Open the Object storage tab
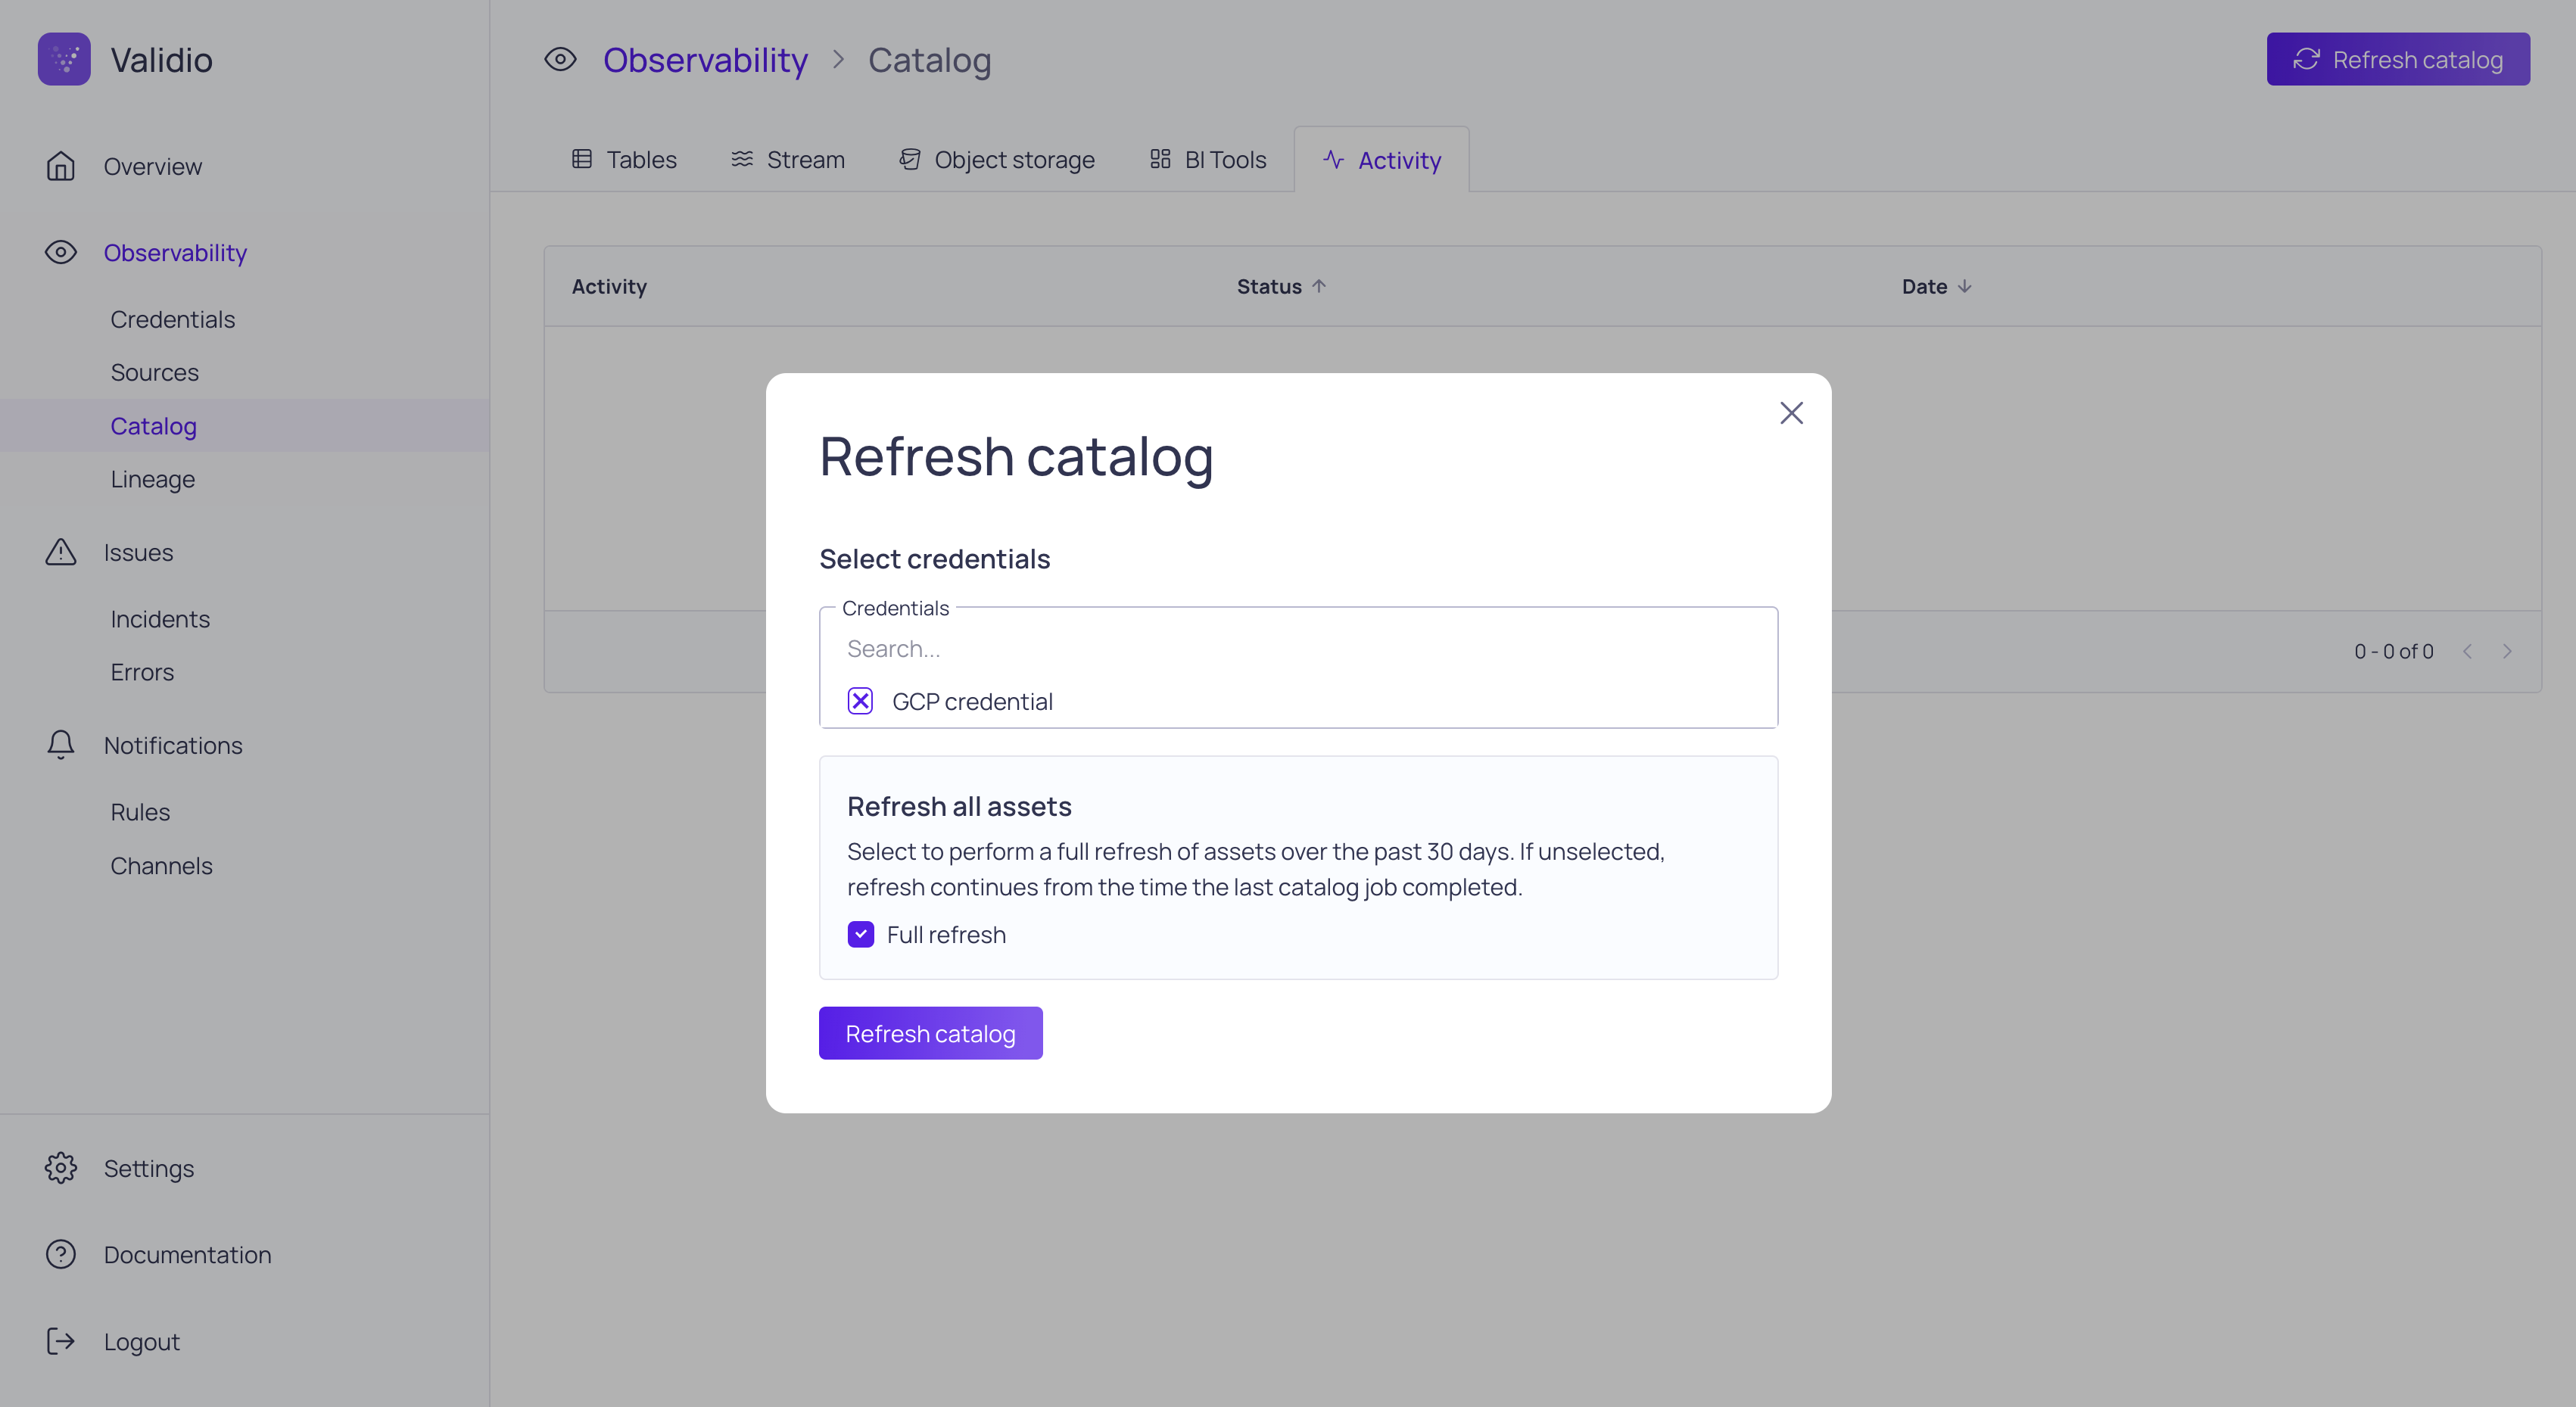 pos(997,159)
